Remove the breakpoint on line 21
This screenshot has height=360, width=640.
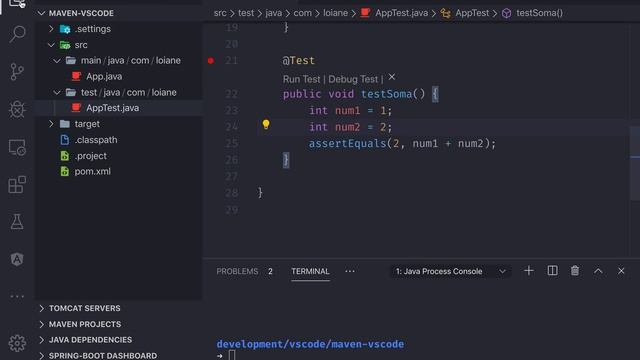tap(211, 61)
